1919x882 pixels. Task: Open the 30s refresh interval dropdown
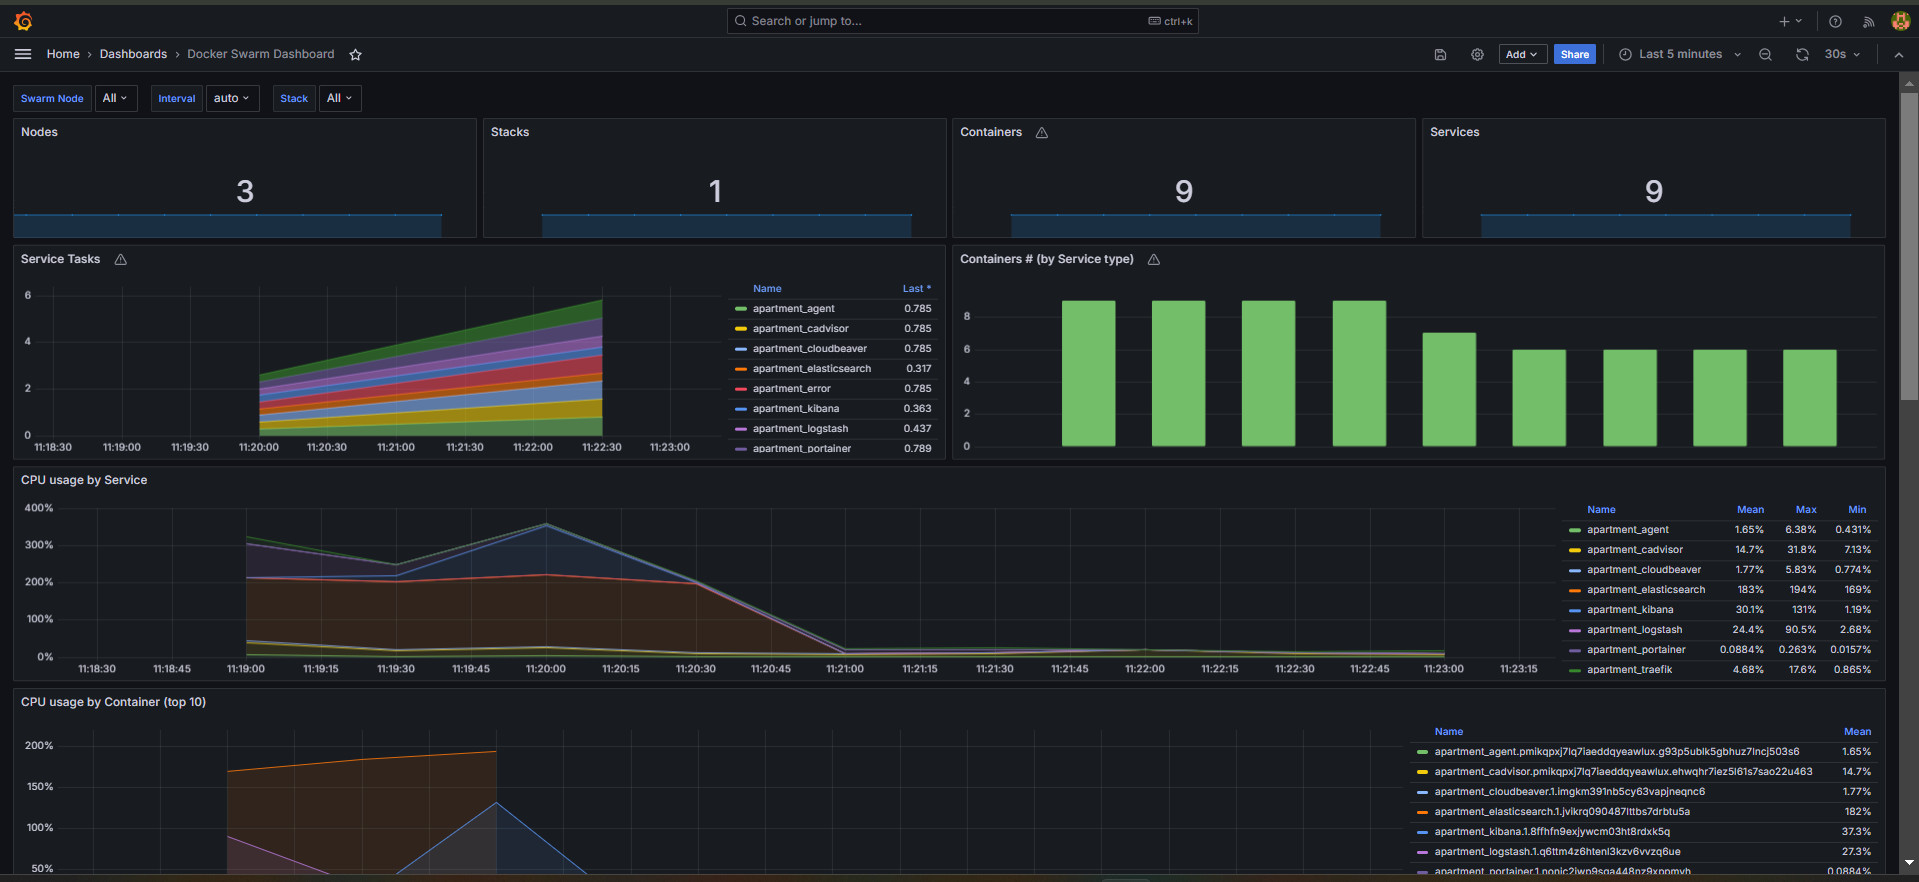coord(1842,54)
